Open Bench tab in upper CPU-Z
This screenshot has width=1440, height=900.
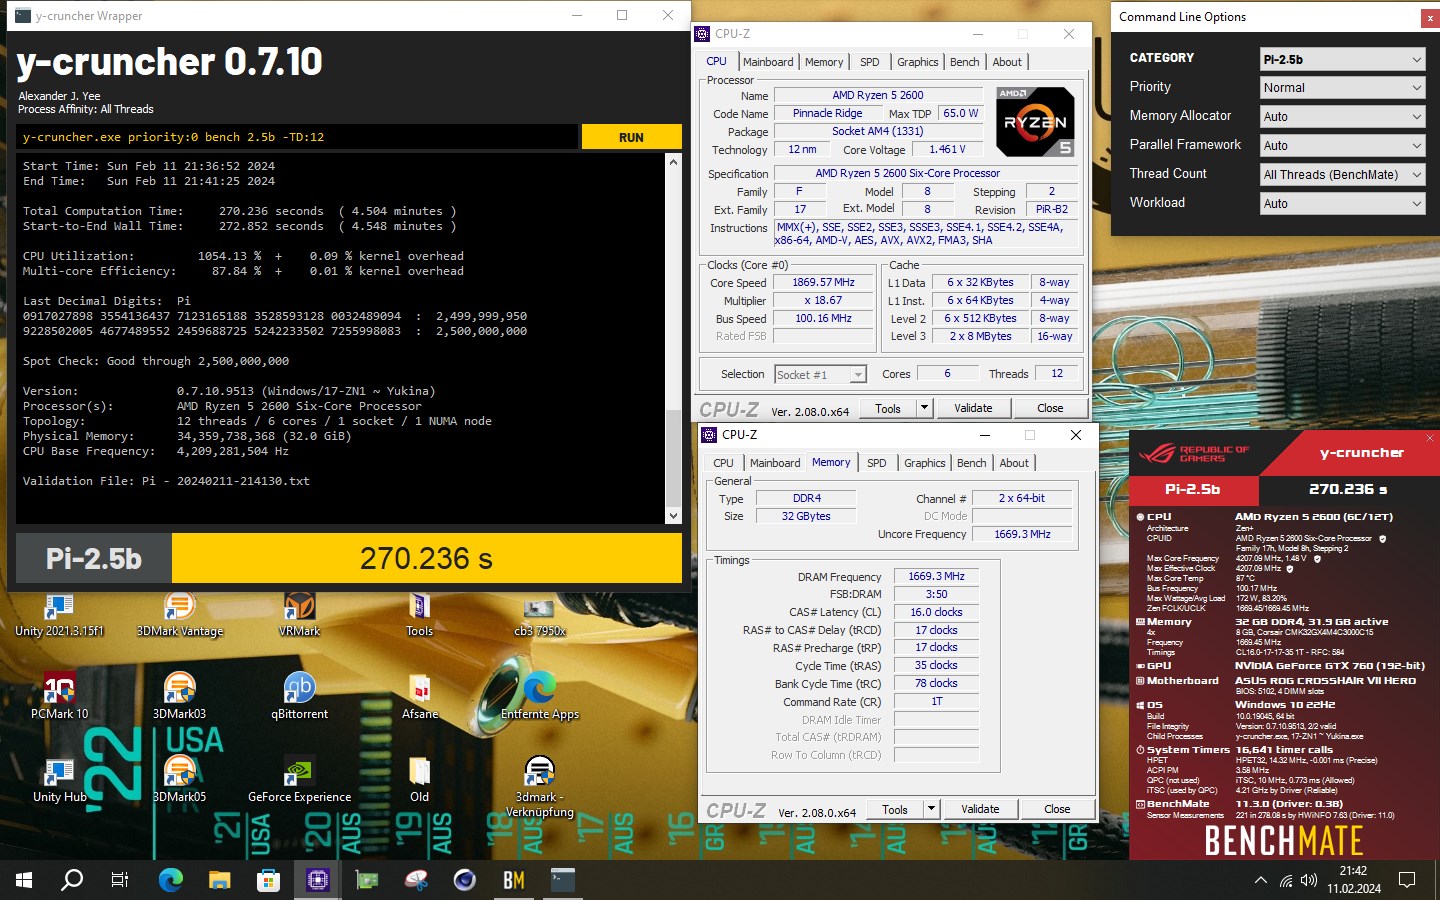coord(964,62)
